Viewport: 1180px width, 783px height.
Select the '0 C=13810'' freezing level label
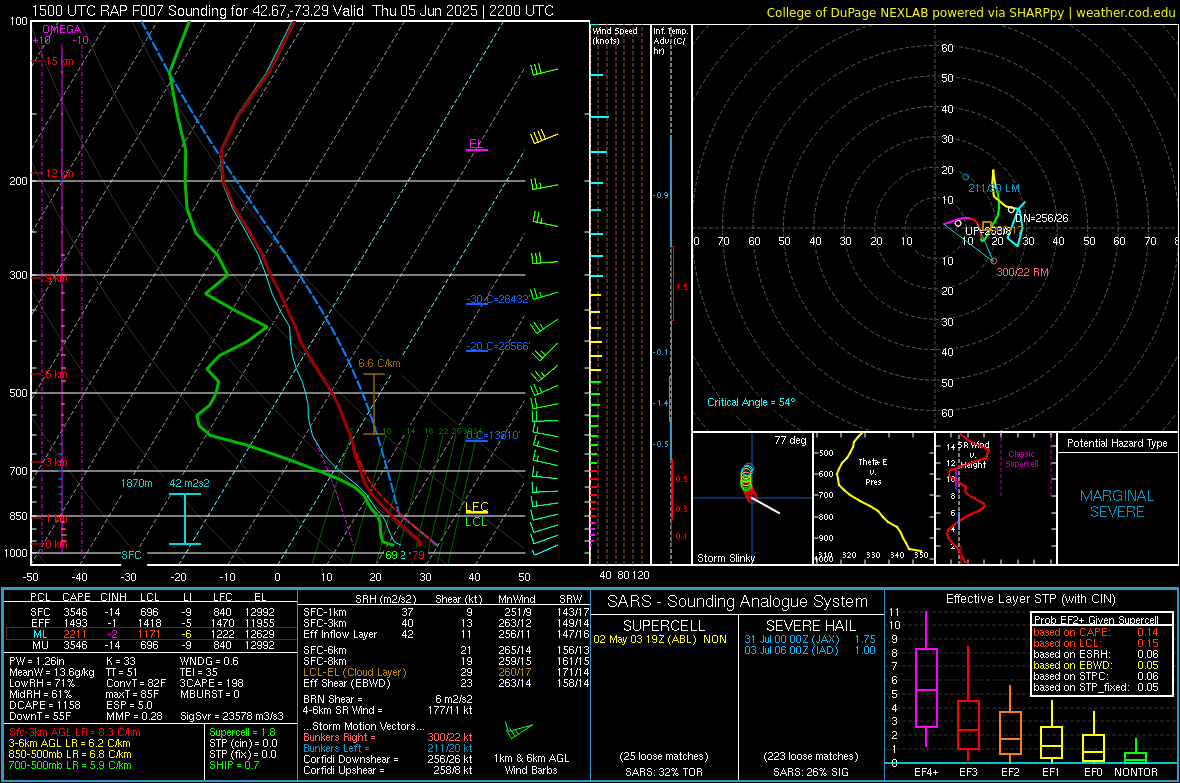493,435
